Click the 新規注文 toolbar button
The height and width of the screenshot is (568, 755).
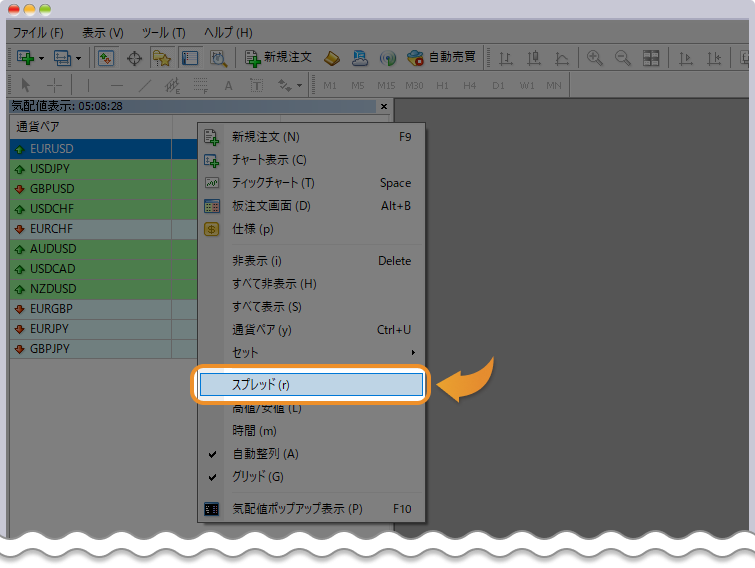pyautogui.click(x=278, y=58)
